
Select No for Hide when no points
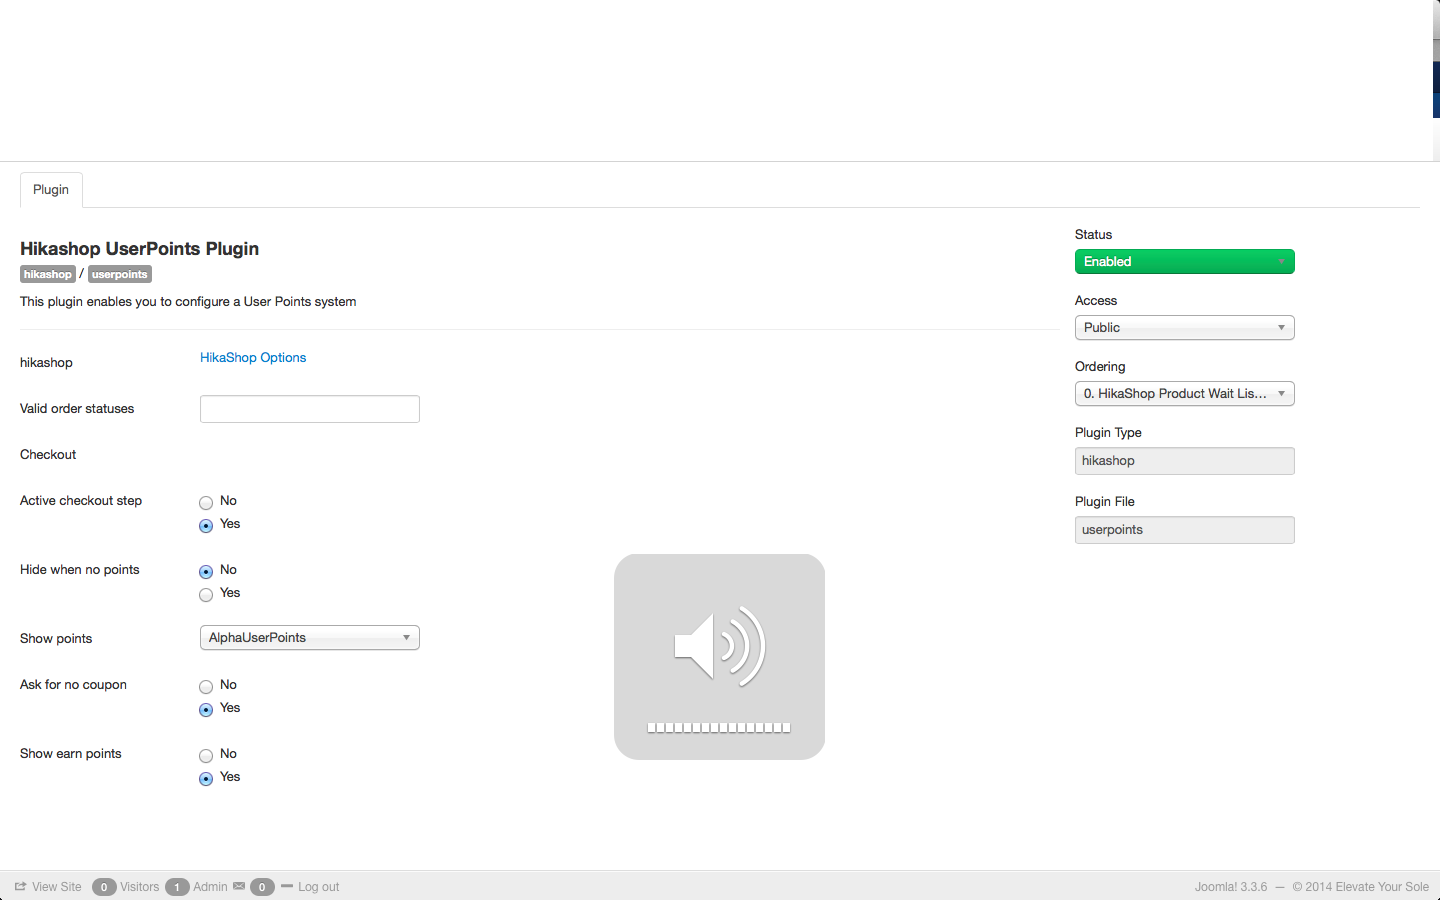(x=206, y=571)
